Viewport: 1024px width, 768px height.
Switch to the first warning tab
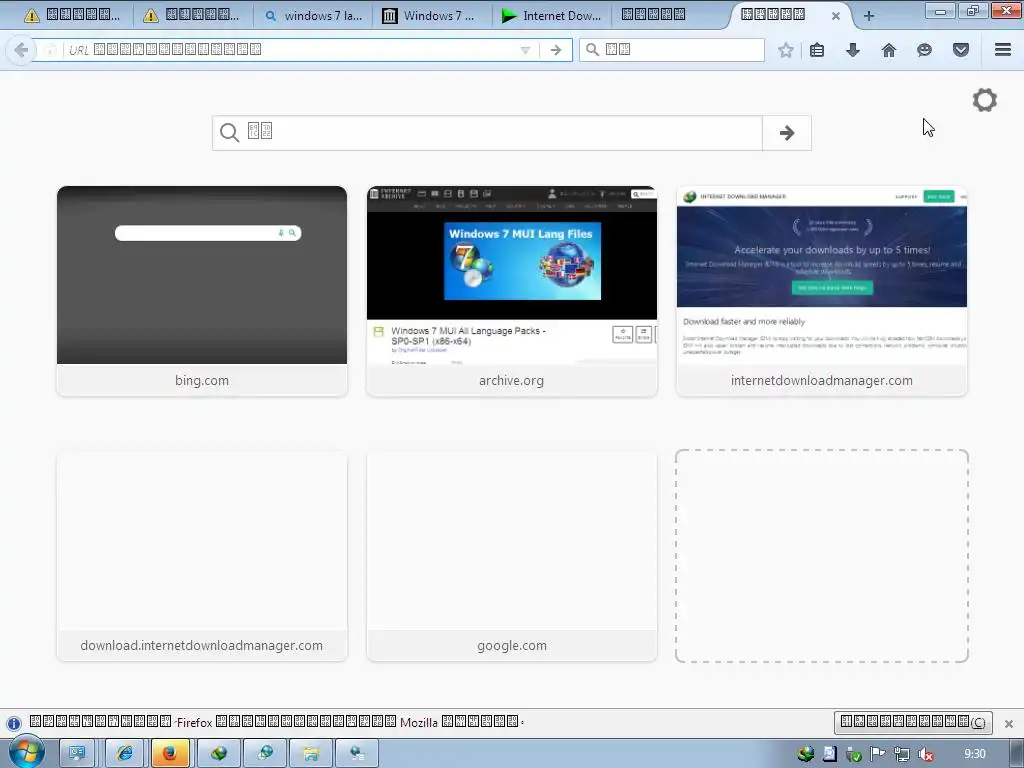[72, 16]
